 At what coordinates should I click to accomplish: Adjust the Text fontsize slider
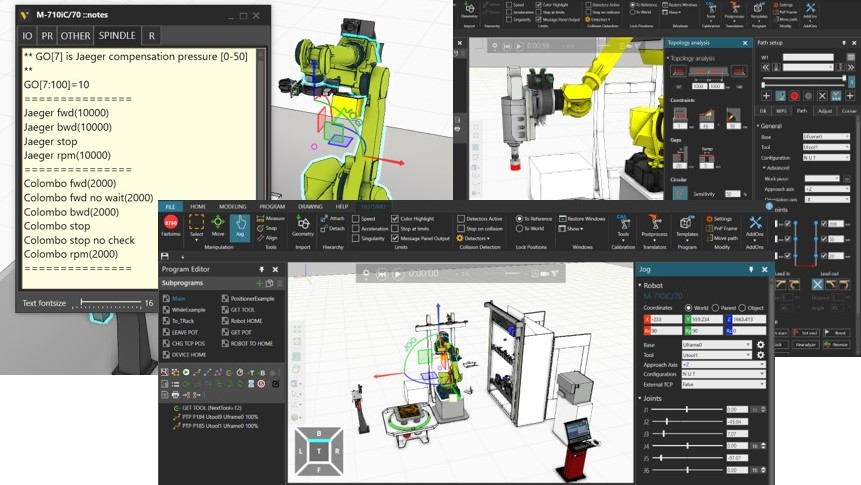click(x=110, y=303)
